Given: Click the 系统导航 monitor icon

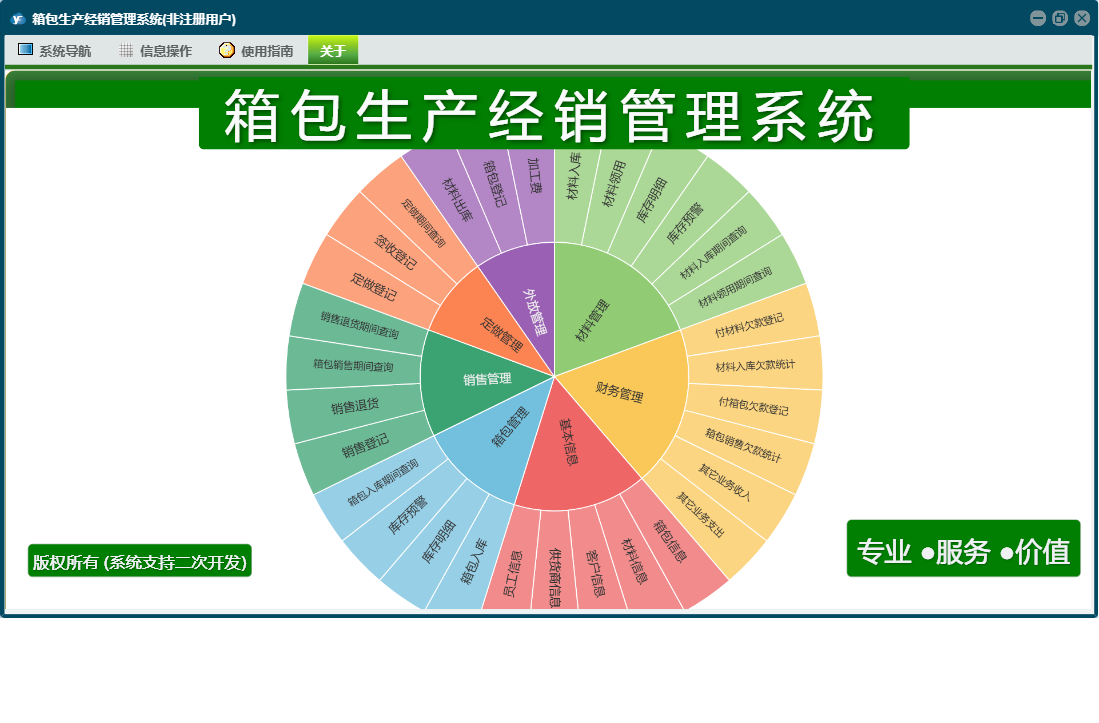Looking at the screenshot, I should point(25,50).
